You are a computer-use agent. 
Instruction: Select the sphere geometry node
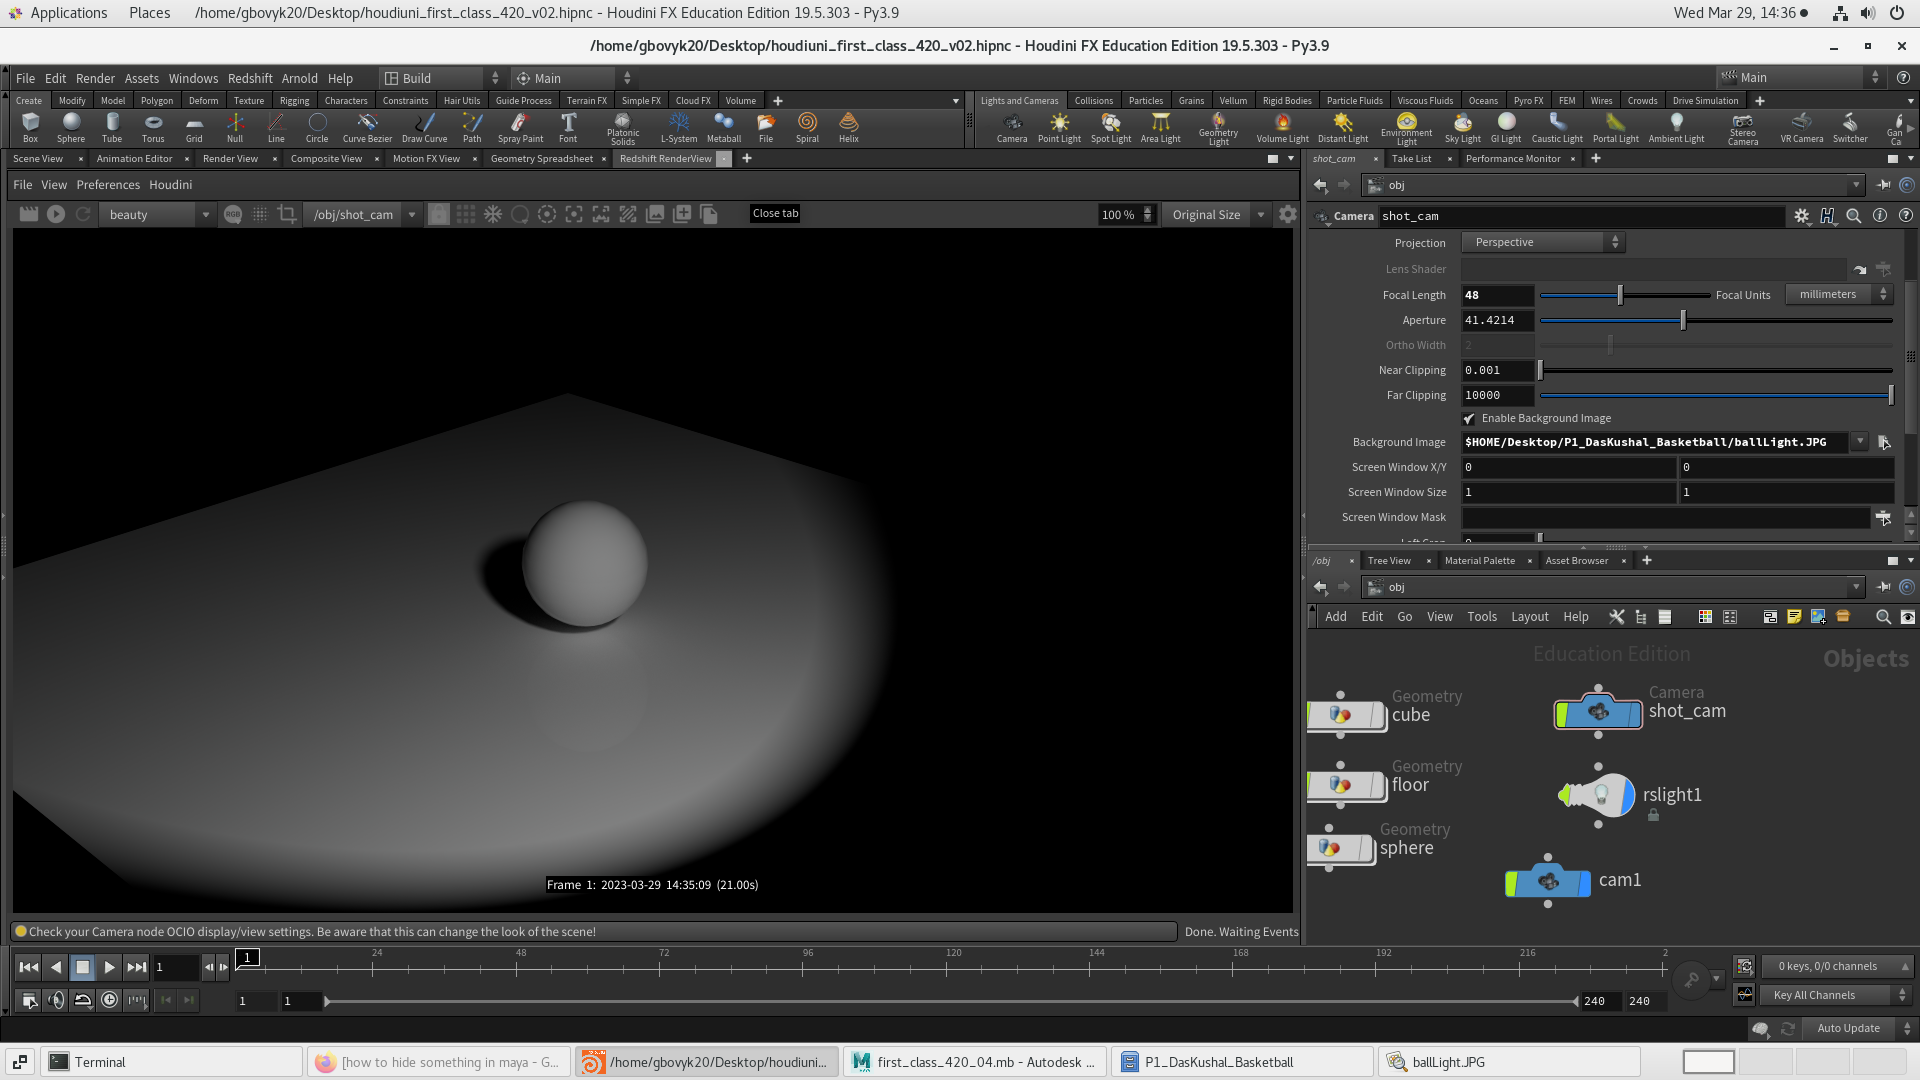(1340, 848)
